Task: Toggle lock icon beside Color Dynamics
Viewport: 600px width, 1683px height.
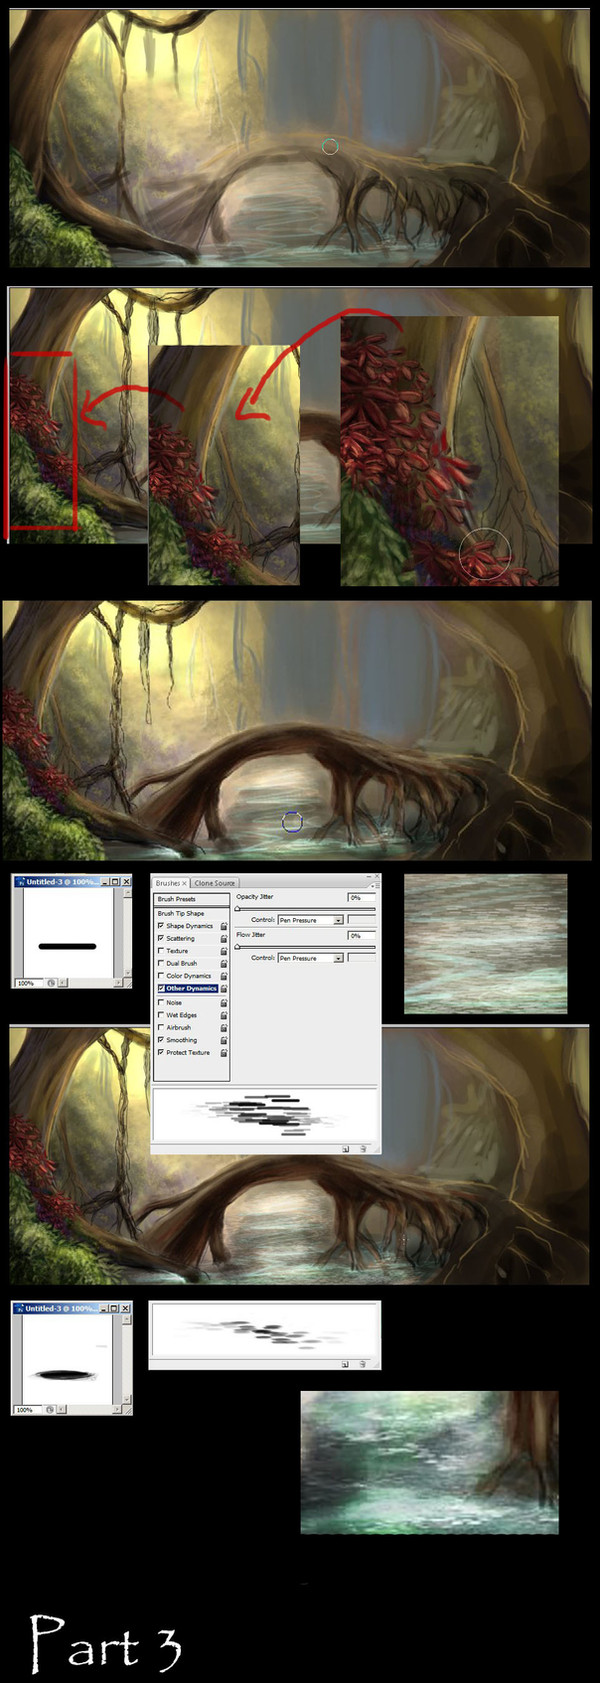Action: click(x=224, y=976)
